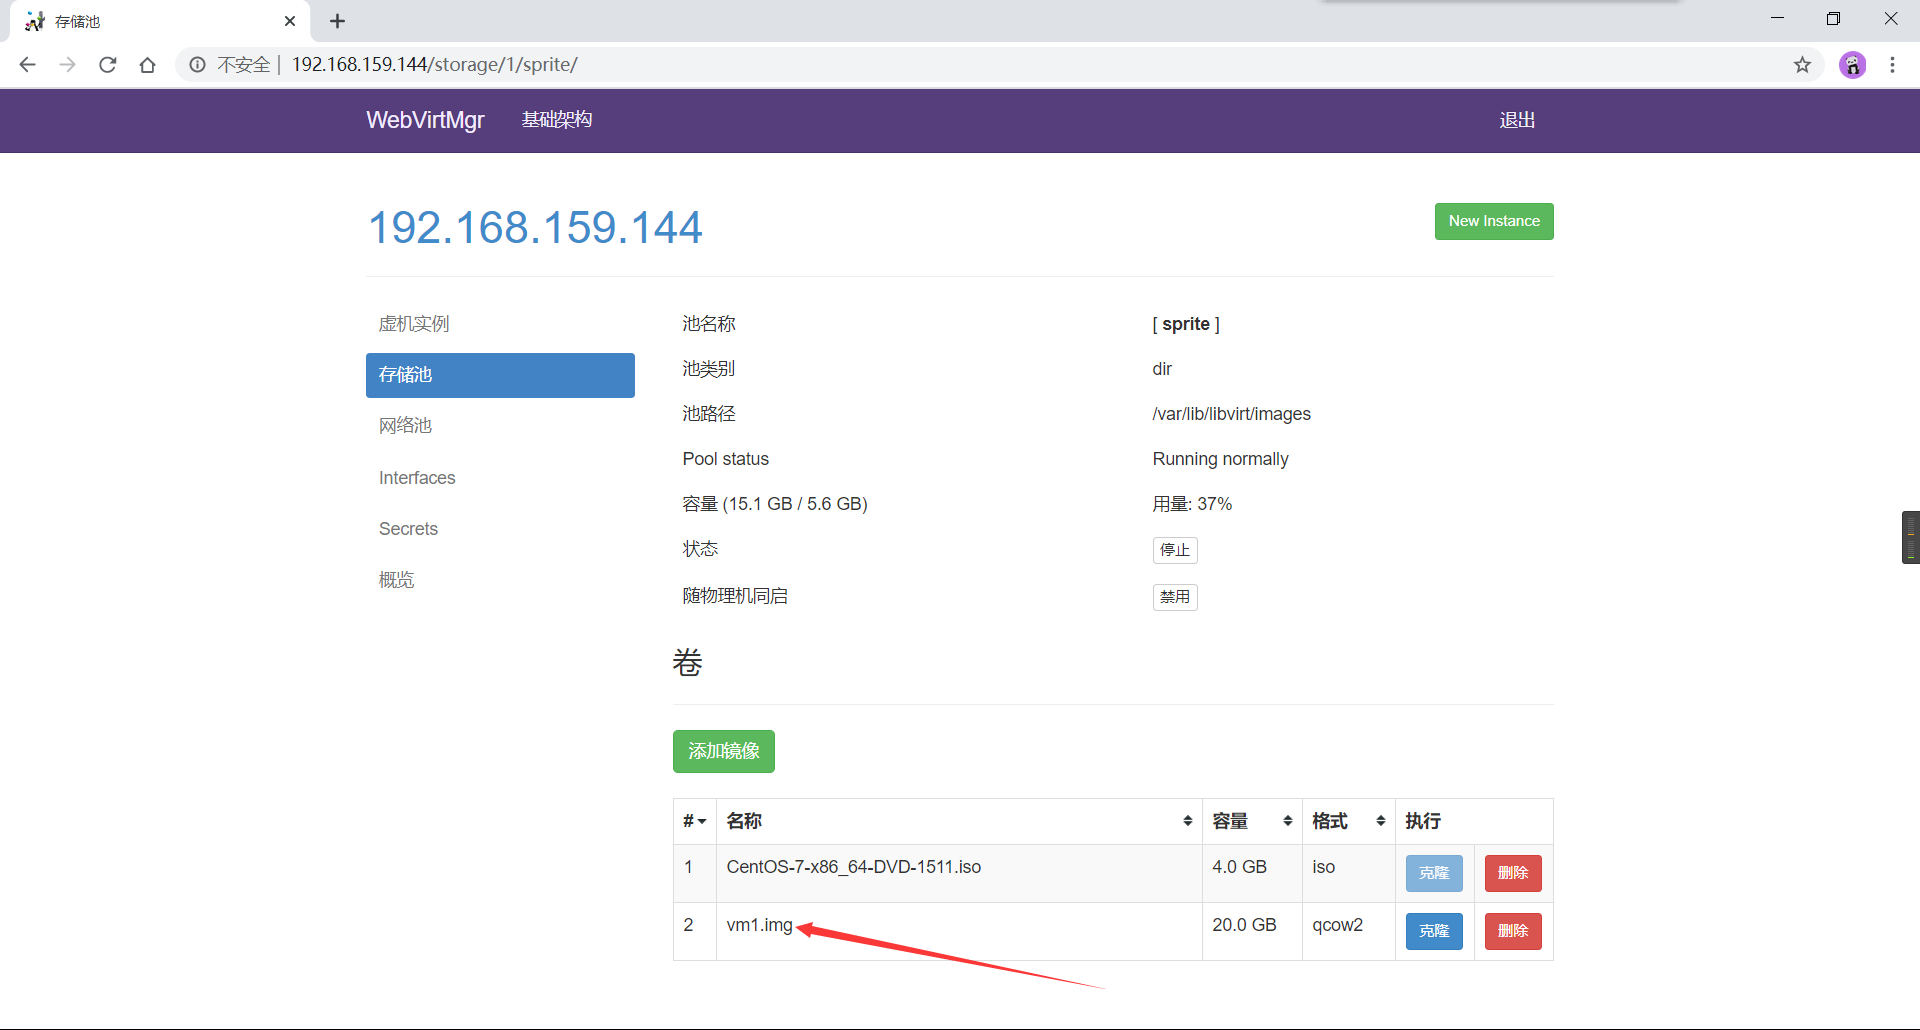The image size is (1920, 1030).
Task: Click the Running normally status text
Action: 1220,459
